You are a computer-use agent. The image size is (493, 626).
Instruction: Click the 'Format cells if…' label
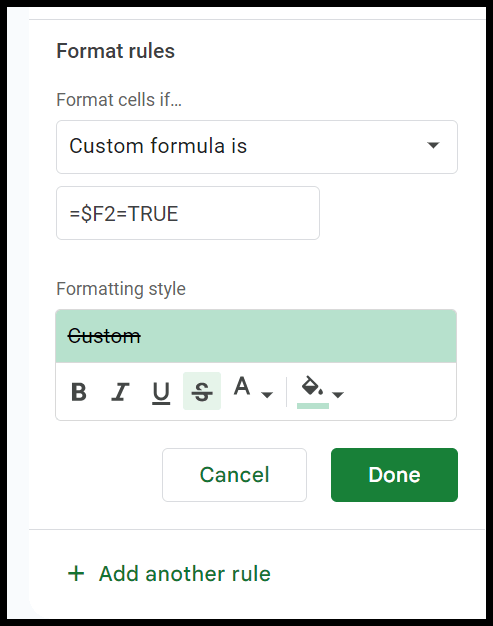(x=119, y=100)
